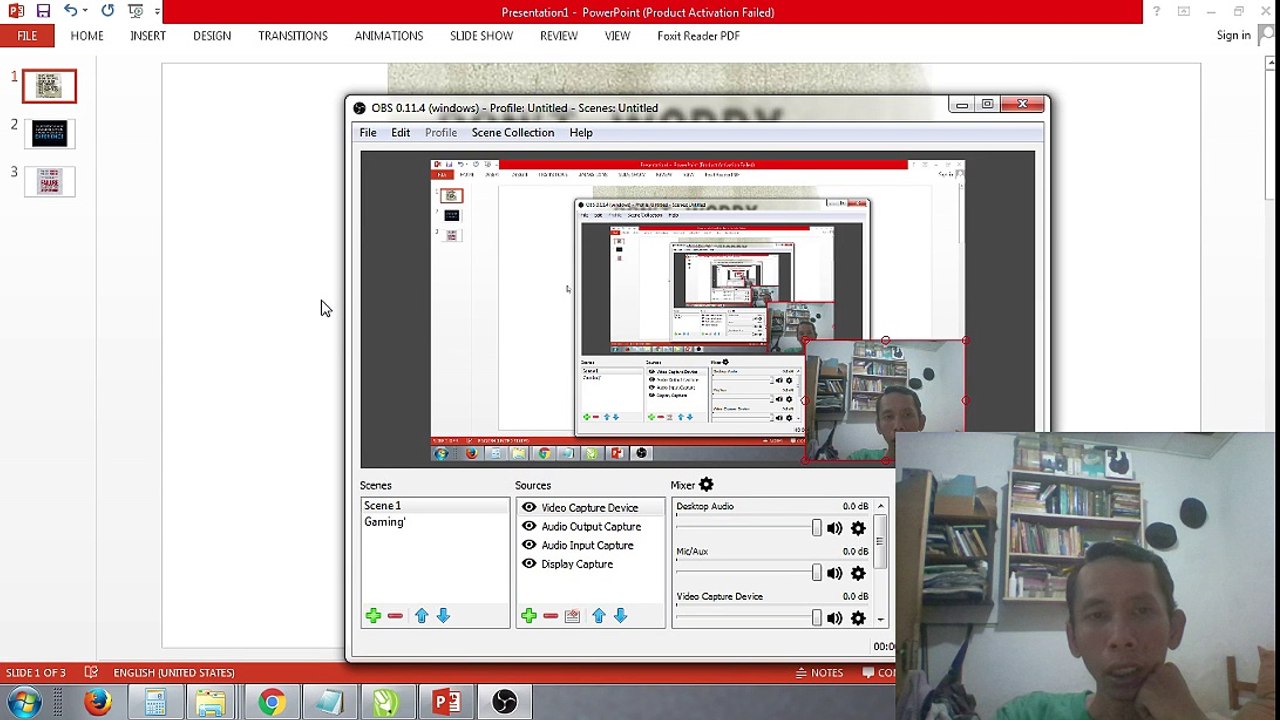Open CorelDRAW green icon on taskbar

click(386, 703)
